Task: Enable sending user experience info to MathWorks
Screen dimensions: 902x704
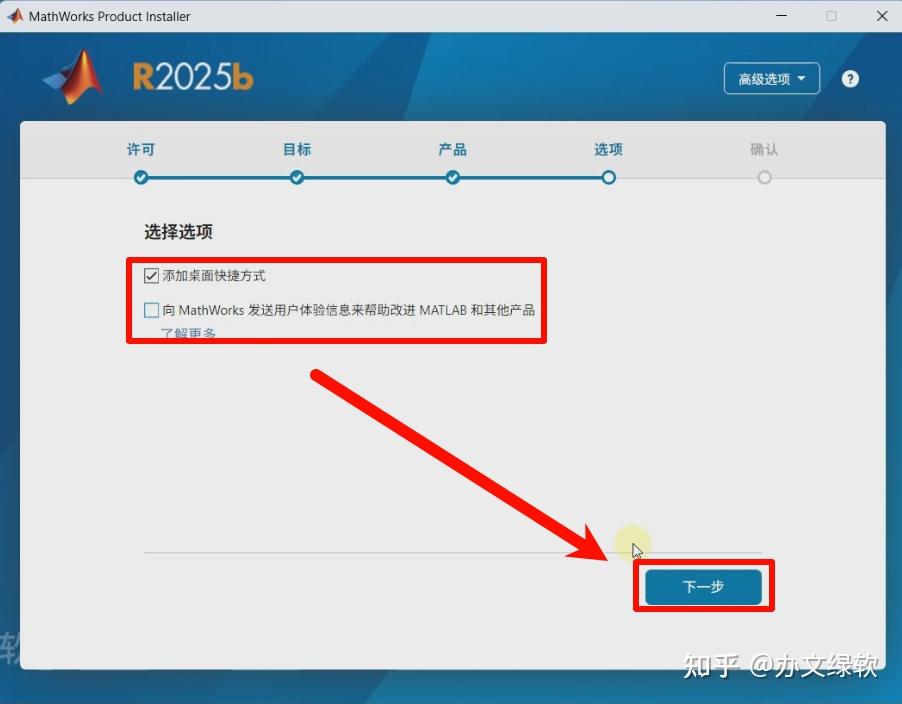Action: click(151, 310)
